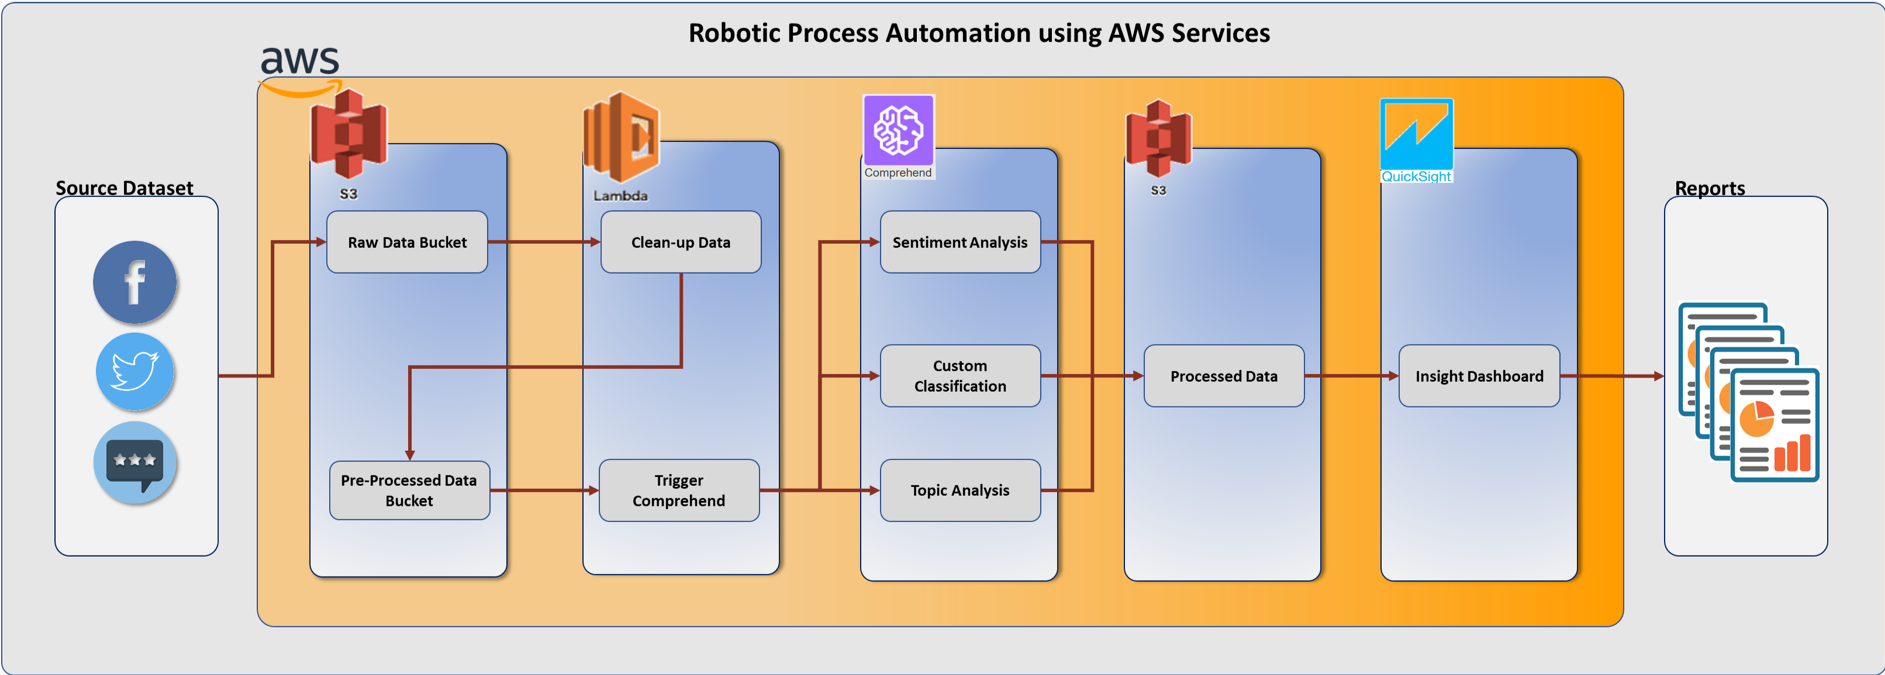Click the Sentiment Analysis box
Screen dimensions: 1885x675
(960, 242)
